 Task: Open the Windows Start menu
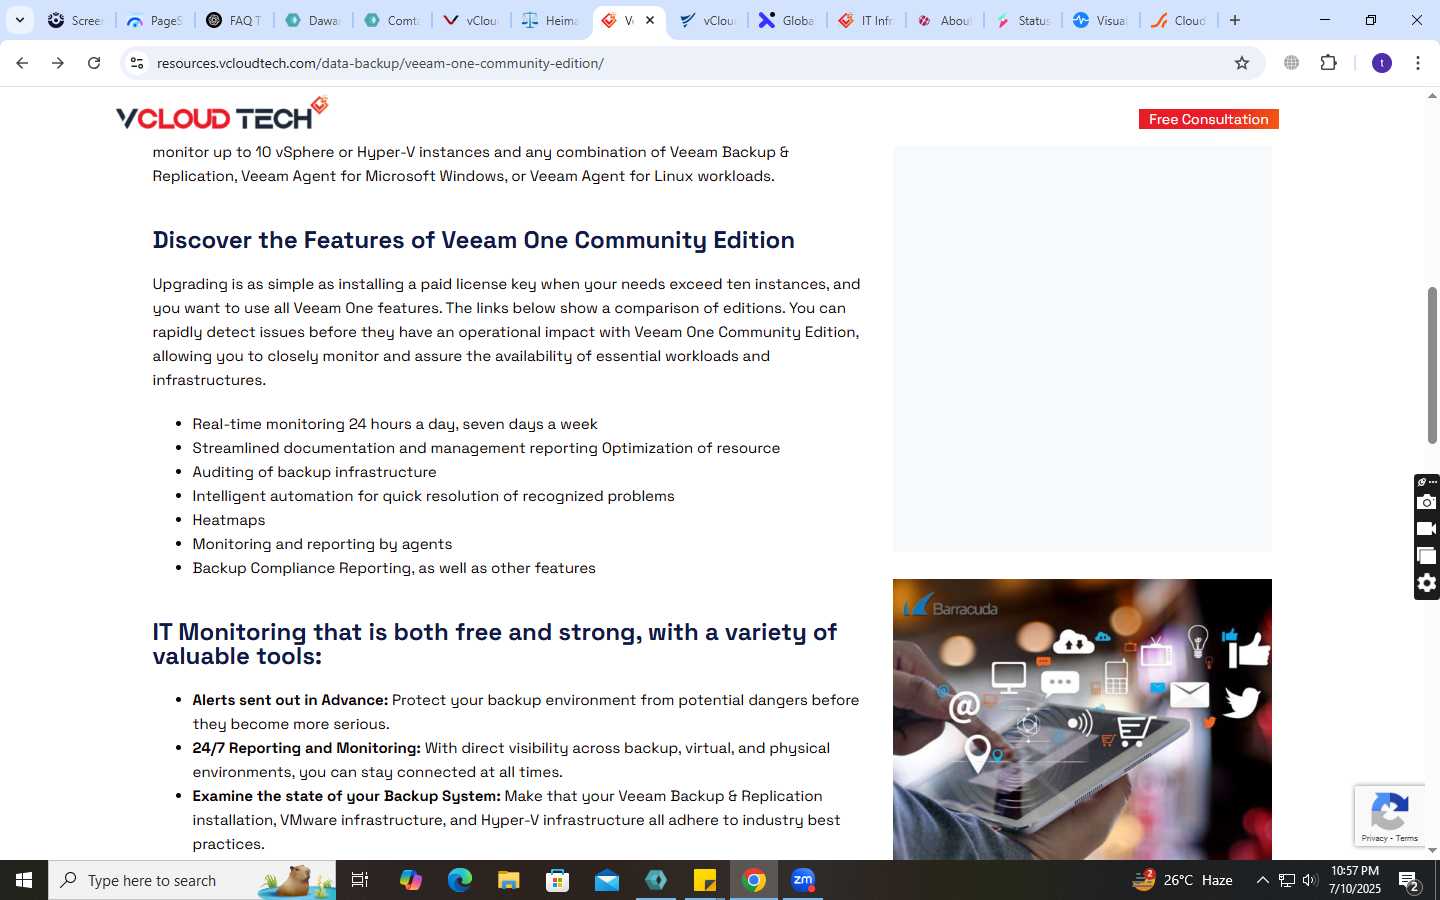coord(24,880)
